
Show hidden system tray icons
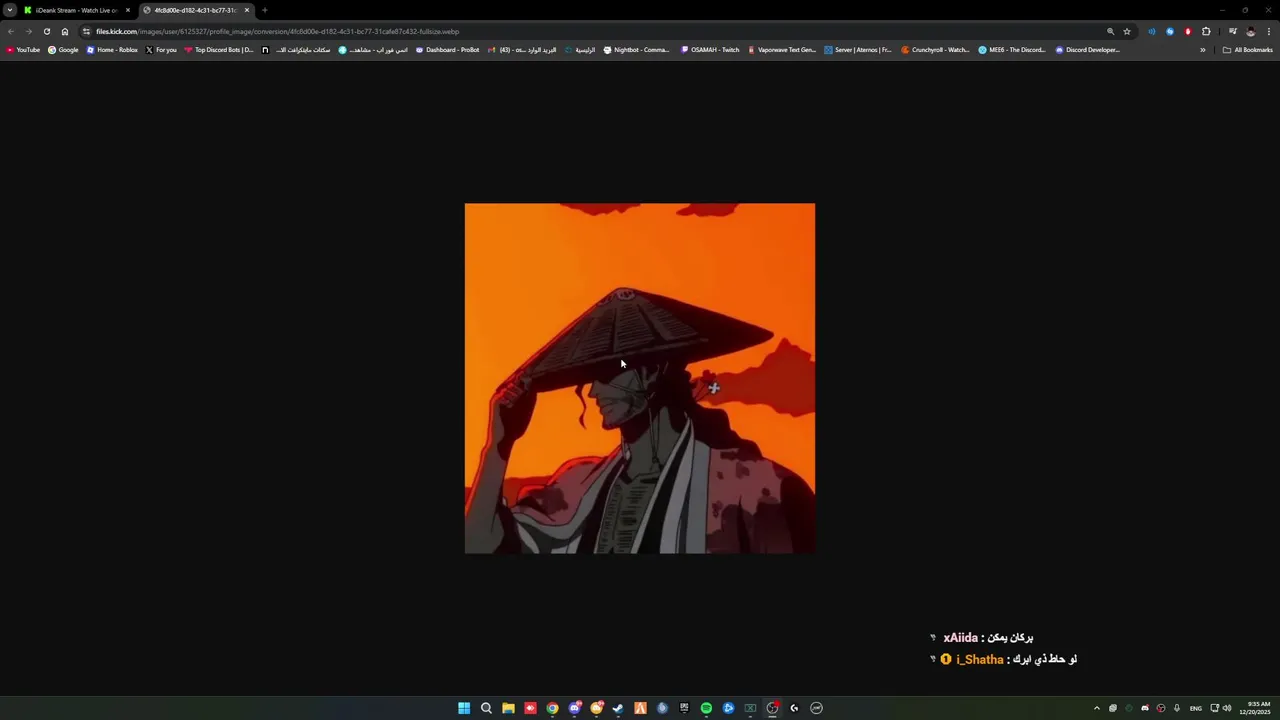click(x=1097, y=708)
